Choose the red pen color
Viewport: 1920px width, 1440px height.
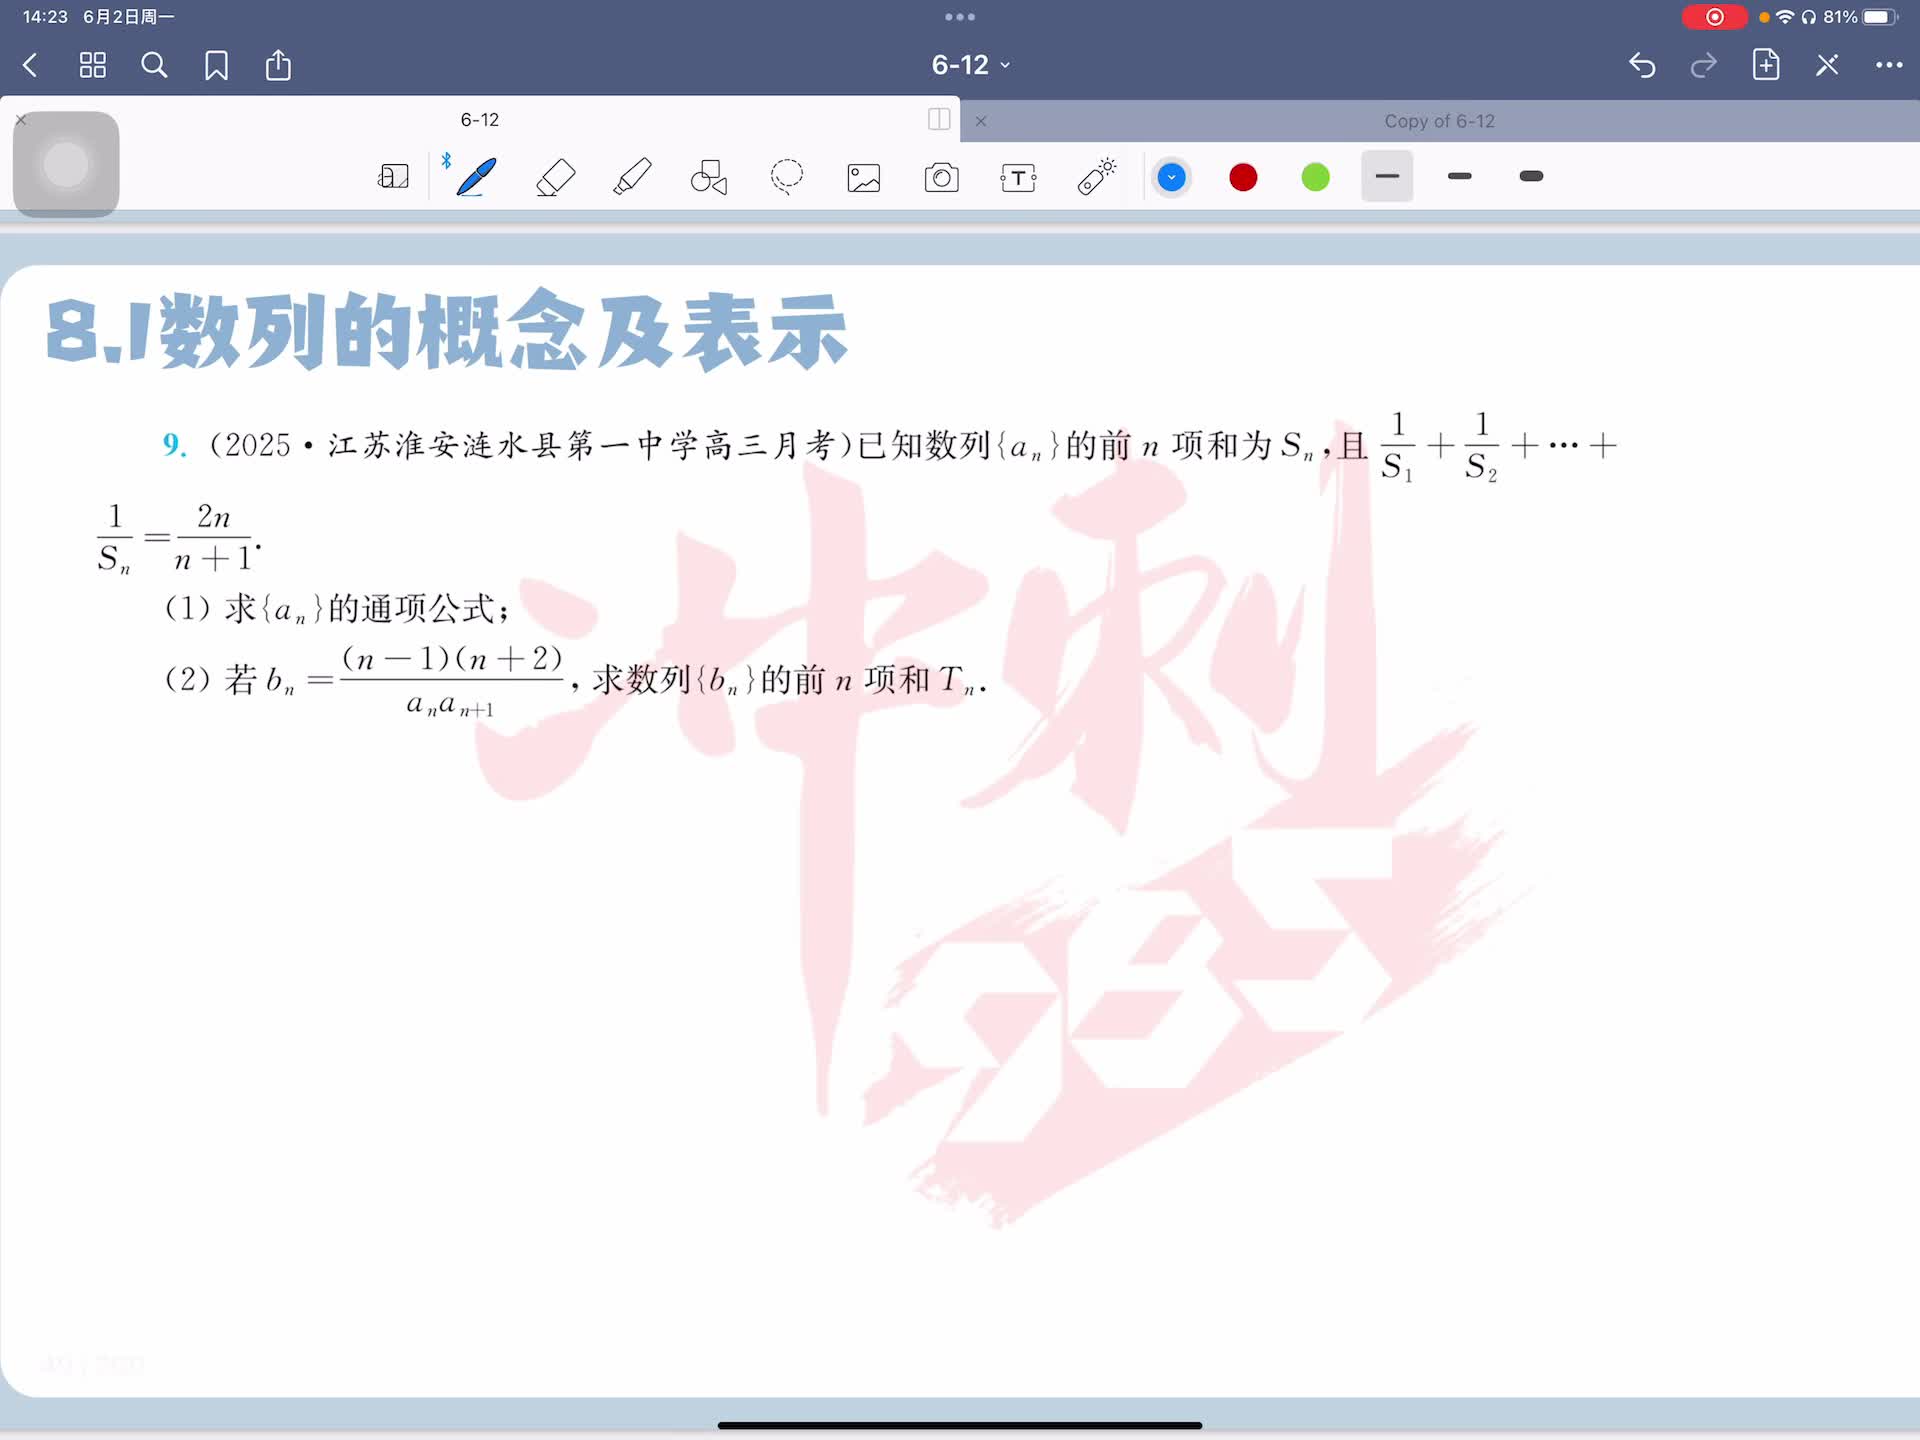pos(1243,178)
